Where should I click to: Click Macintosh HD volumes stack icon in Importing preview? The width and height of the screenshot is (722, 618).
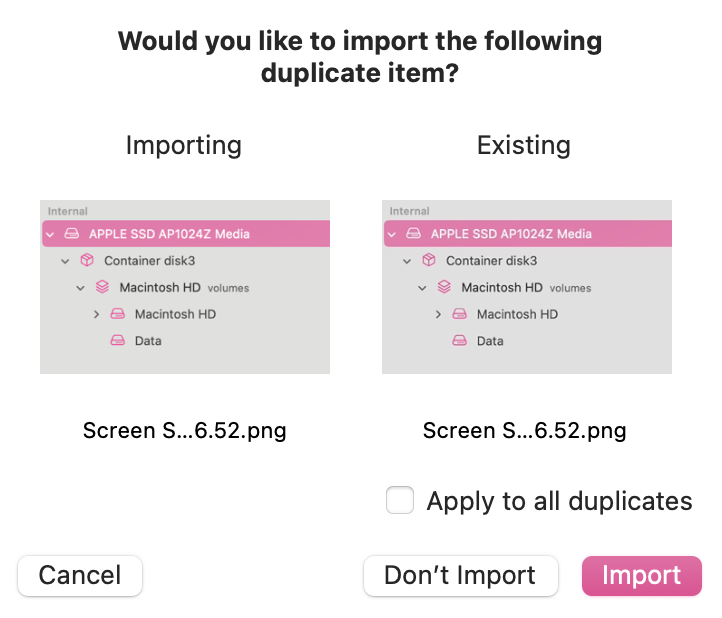[103, 287]
